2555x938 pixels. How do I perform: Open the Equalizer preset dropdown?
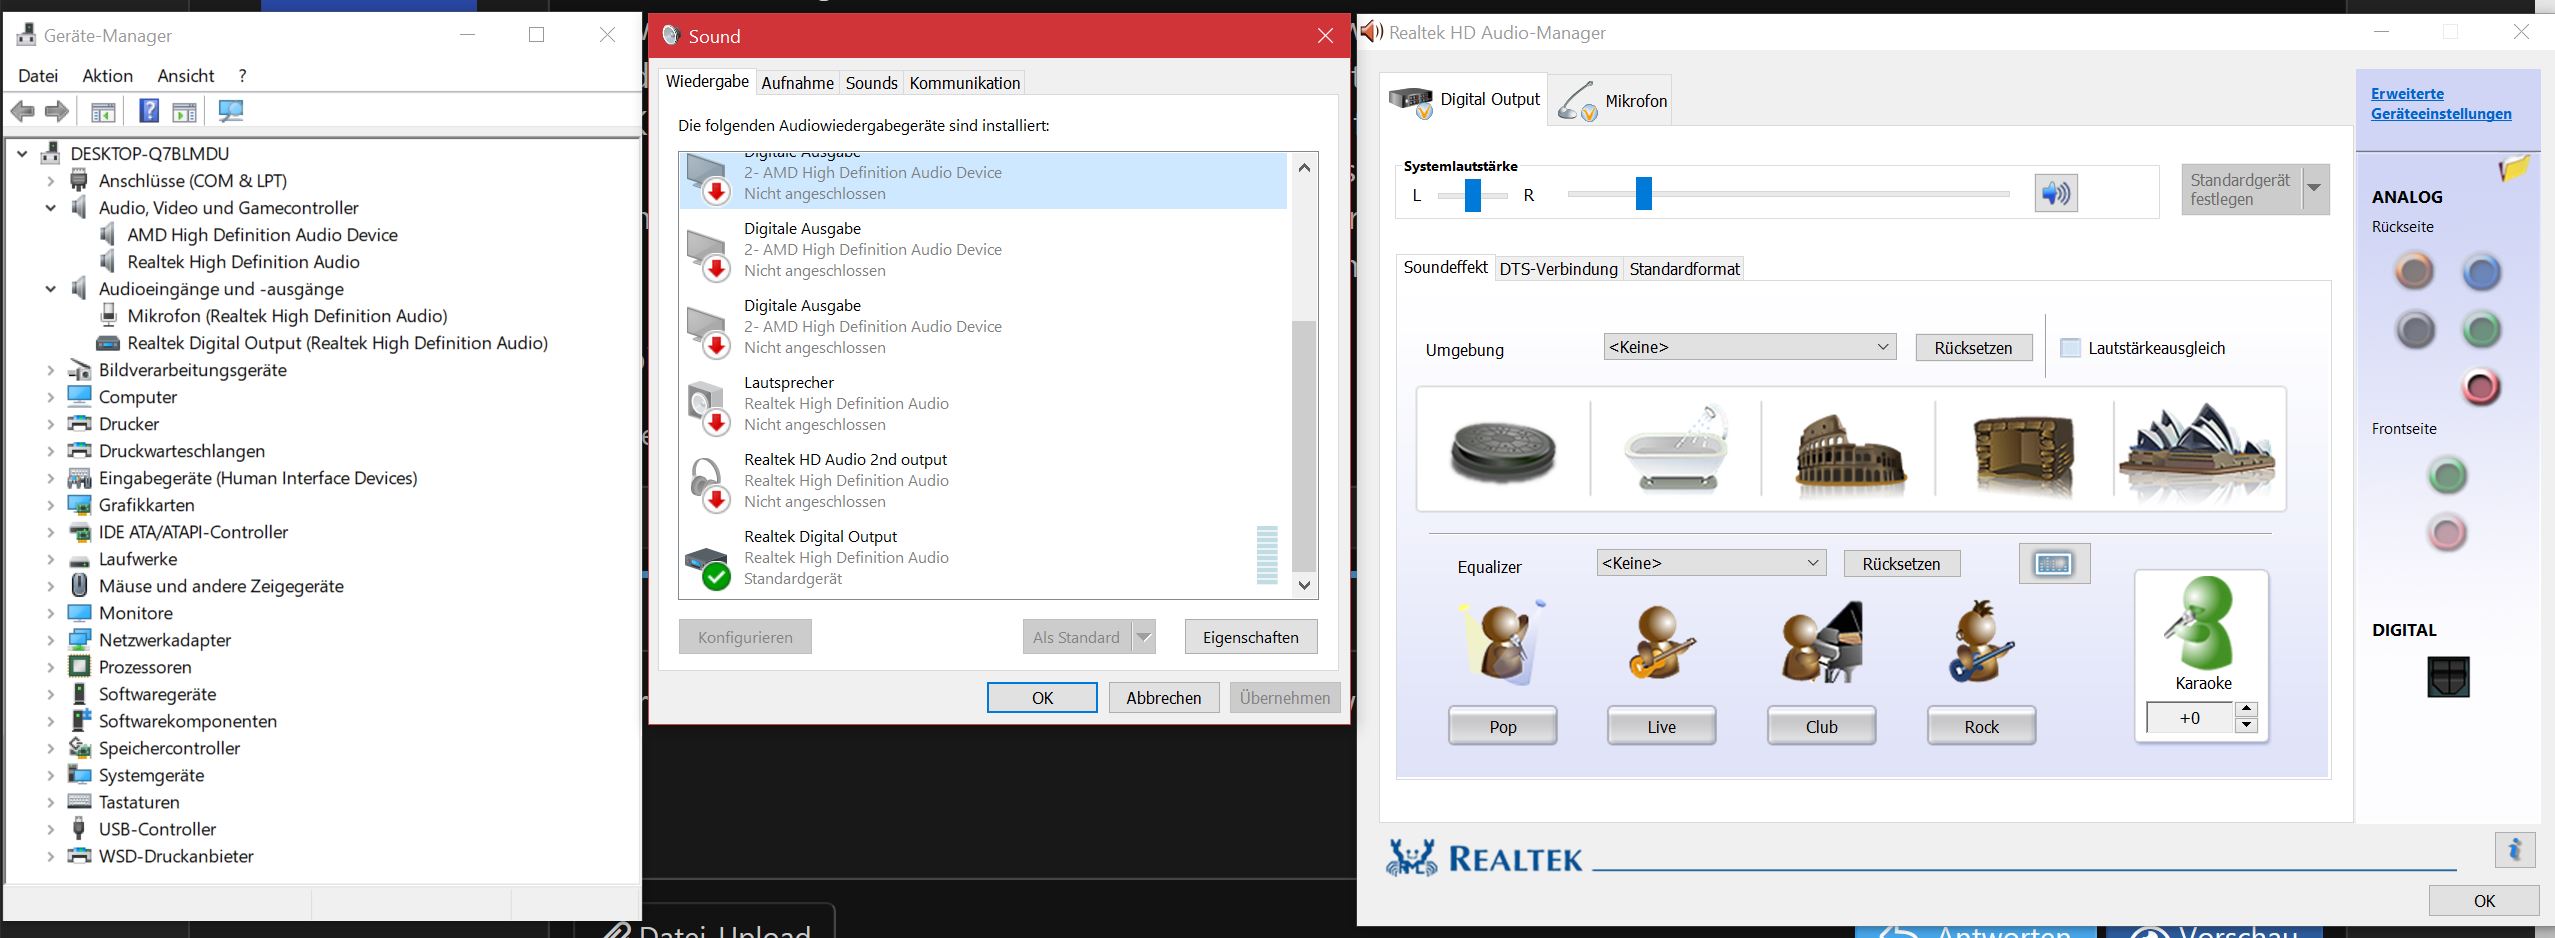tap(1710, 563)
